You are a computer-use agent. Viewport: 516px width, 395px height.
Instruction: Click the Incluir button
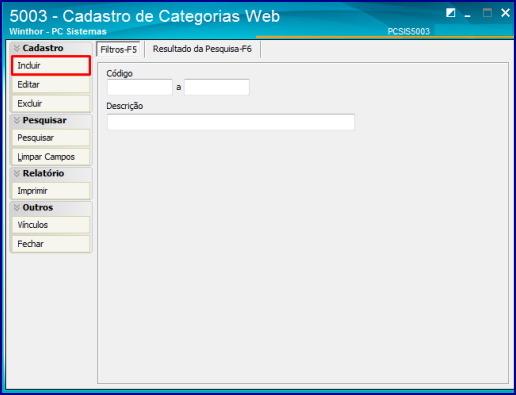coord(51,65)
